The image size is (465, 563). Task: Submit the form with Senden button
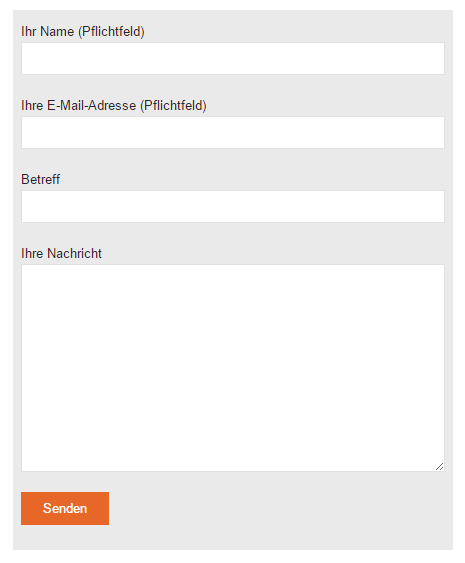coord(65,508)
